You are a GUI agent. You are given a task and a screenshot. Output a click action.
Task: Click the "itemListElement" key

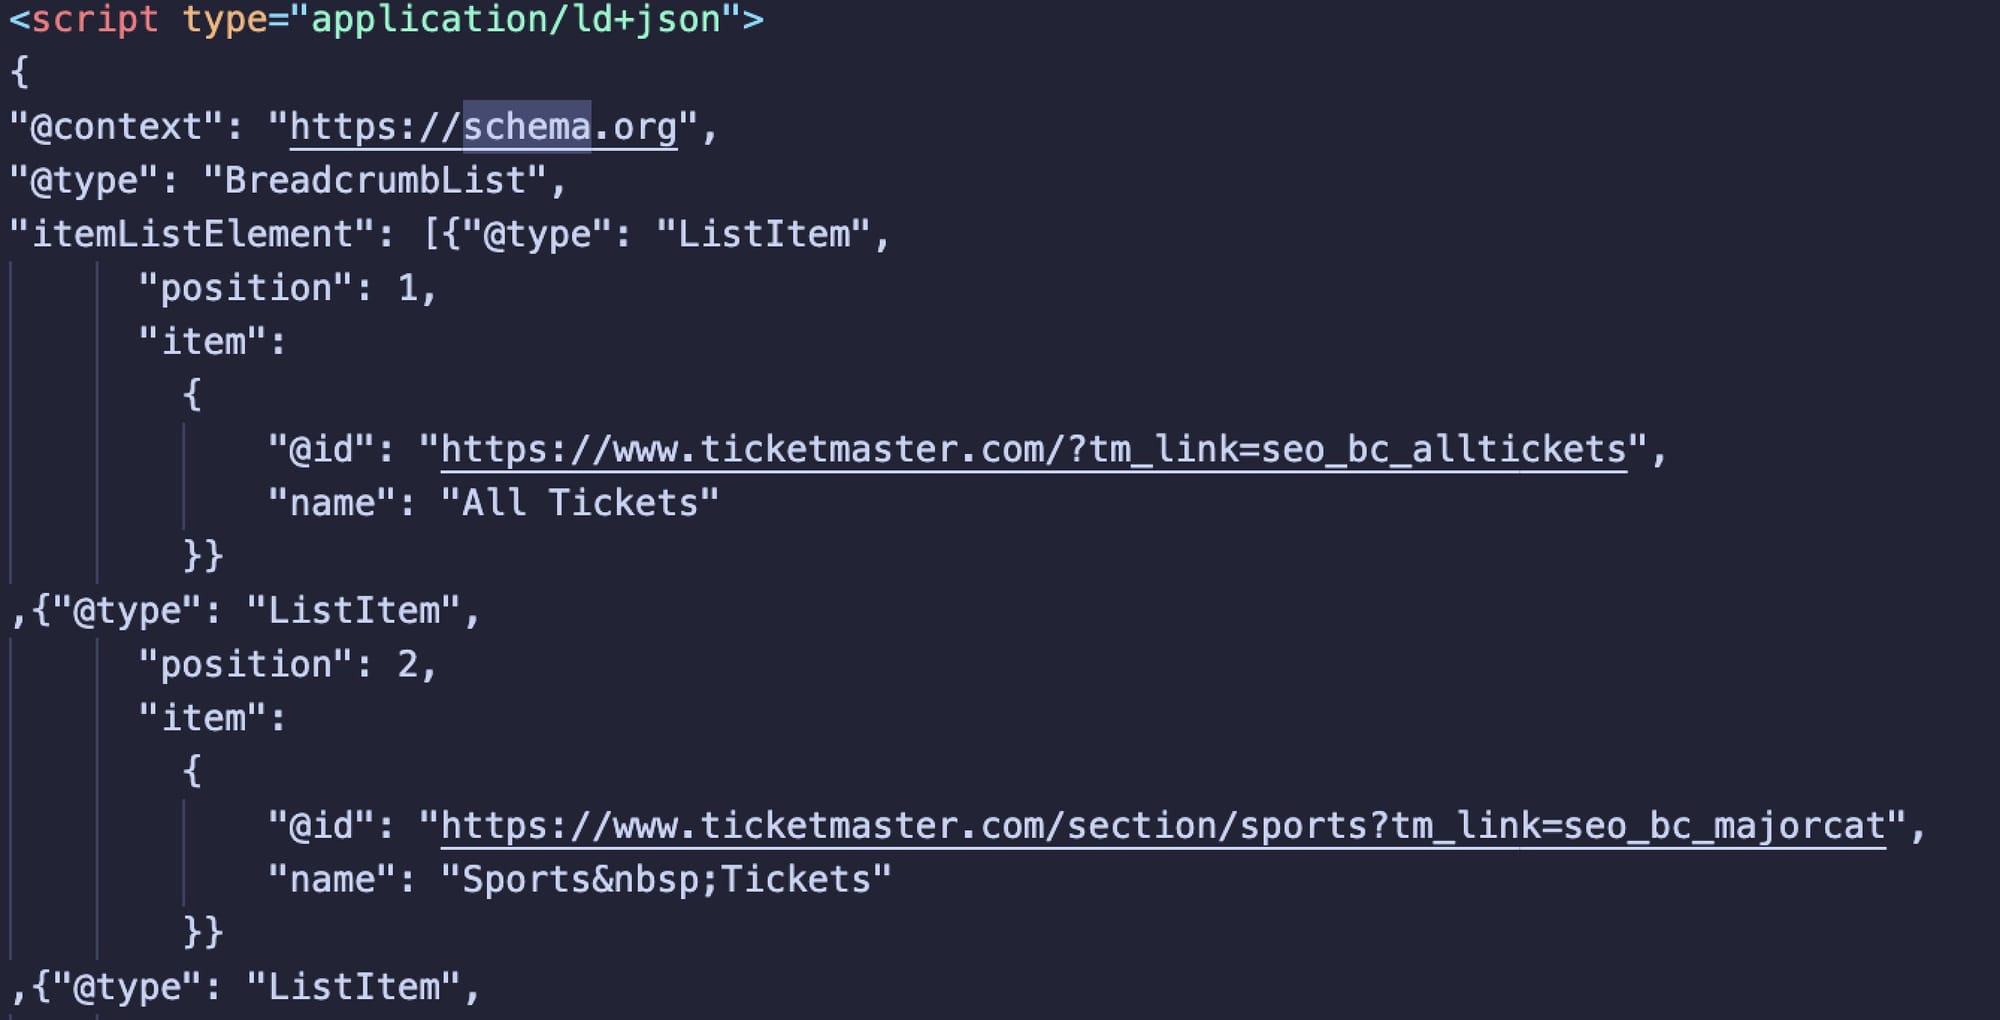pyautogui.click(x=193, y=235)
